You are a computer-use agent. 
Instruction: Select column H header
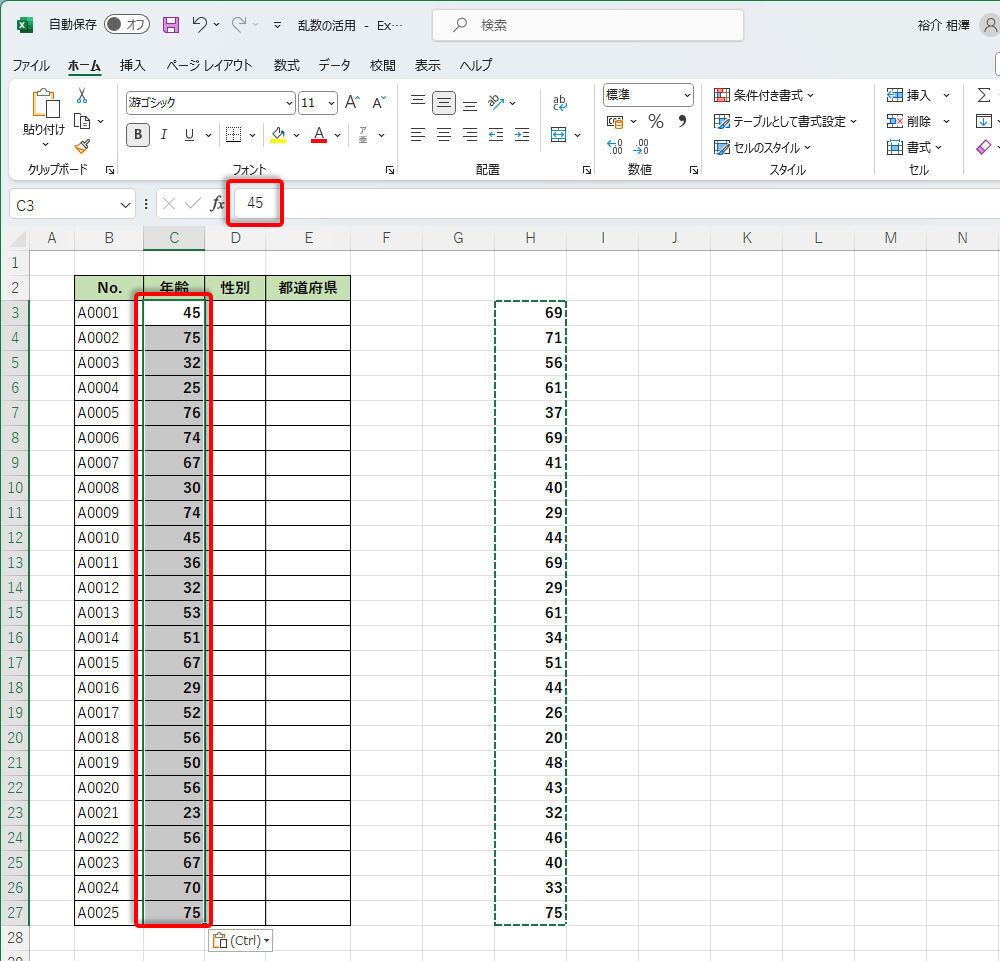tap(530, 238)
